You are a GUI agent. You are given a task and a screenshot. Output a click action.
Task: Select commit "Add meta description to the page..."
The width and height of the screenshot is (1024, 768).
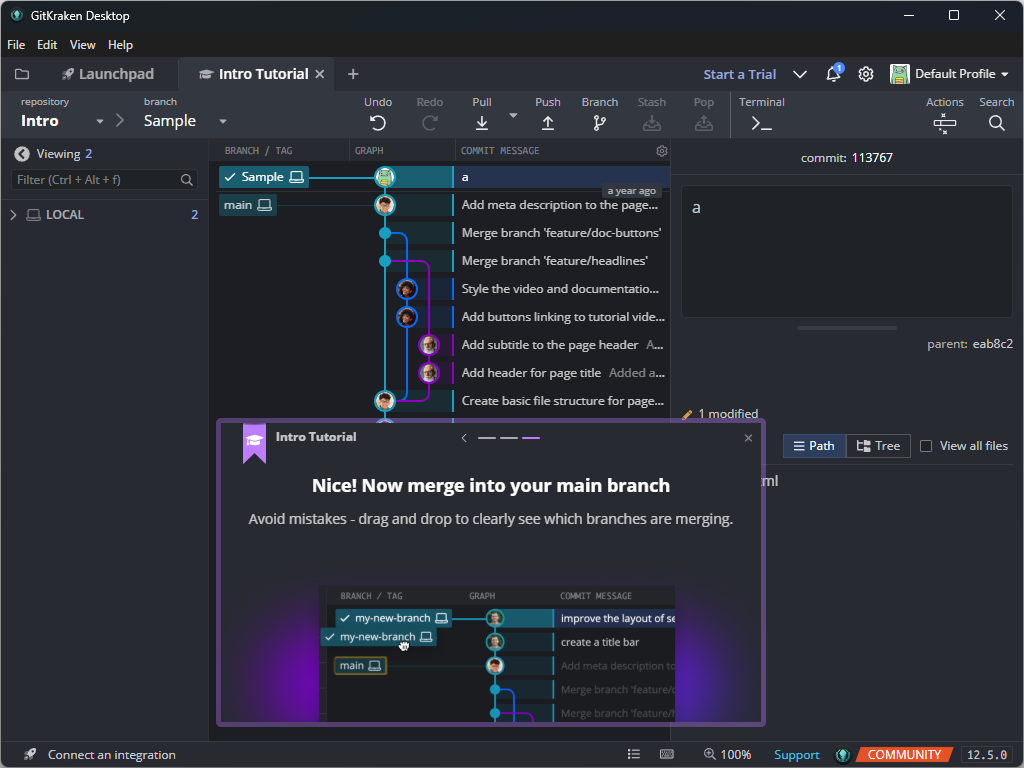[560, 205]
